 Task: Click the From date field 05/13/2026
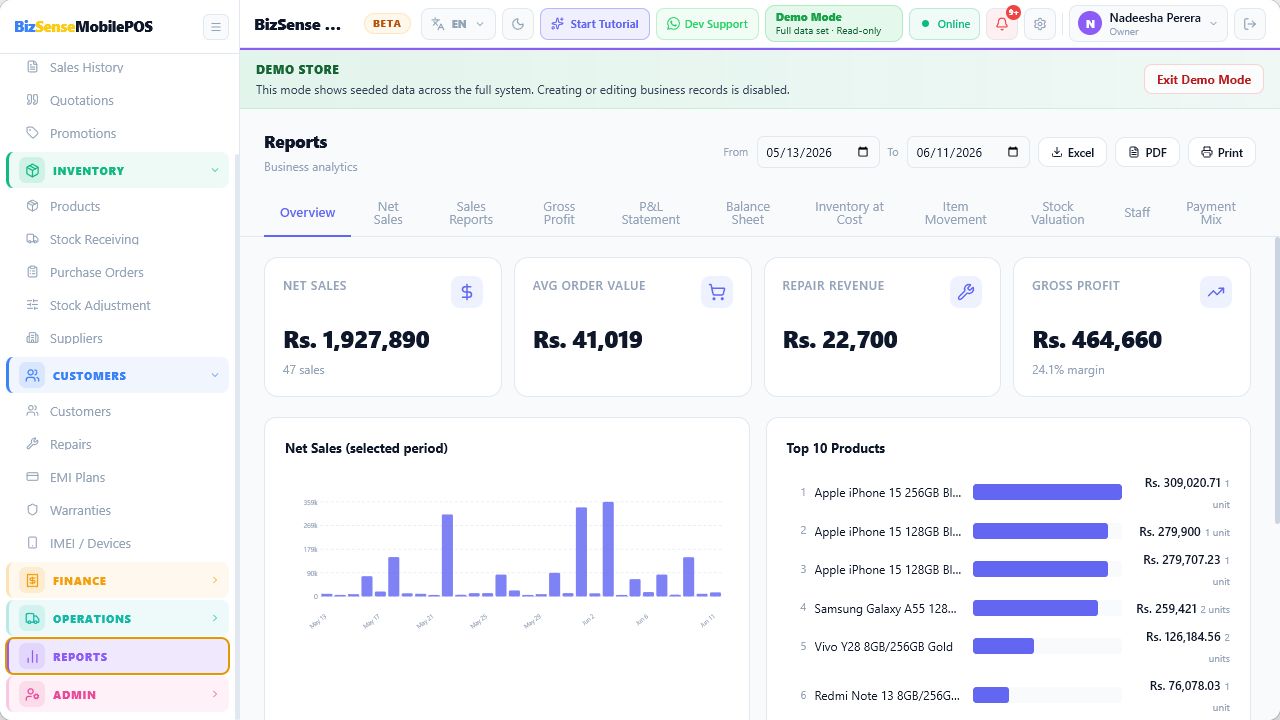pos(818,152)
